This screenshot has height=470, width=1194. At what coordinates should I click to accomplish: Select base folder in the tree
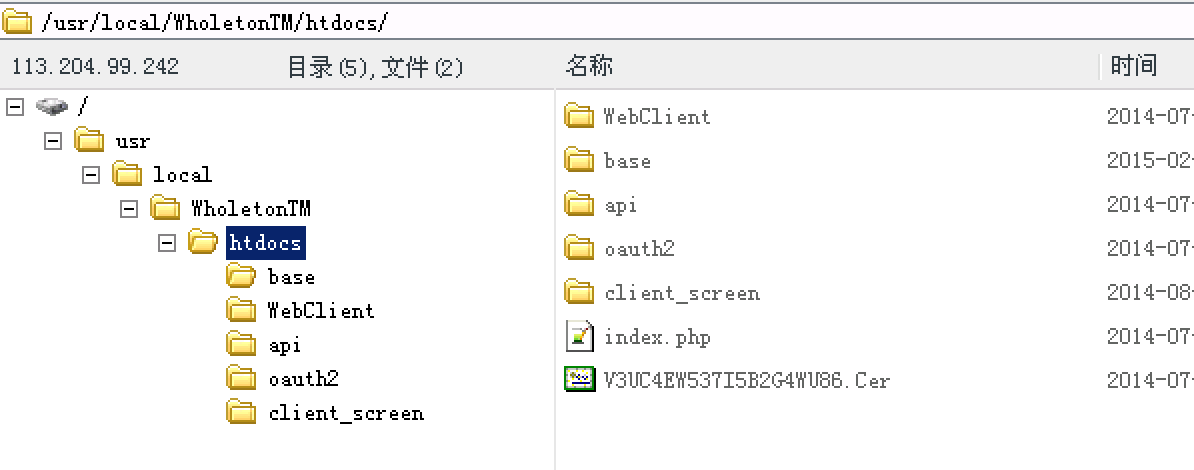(292, 277)
